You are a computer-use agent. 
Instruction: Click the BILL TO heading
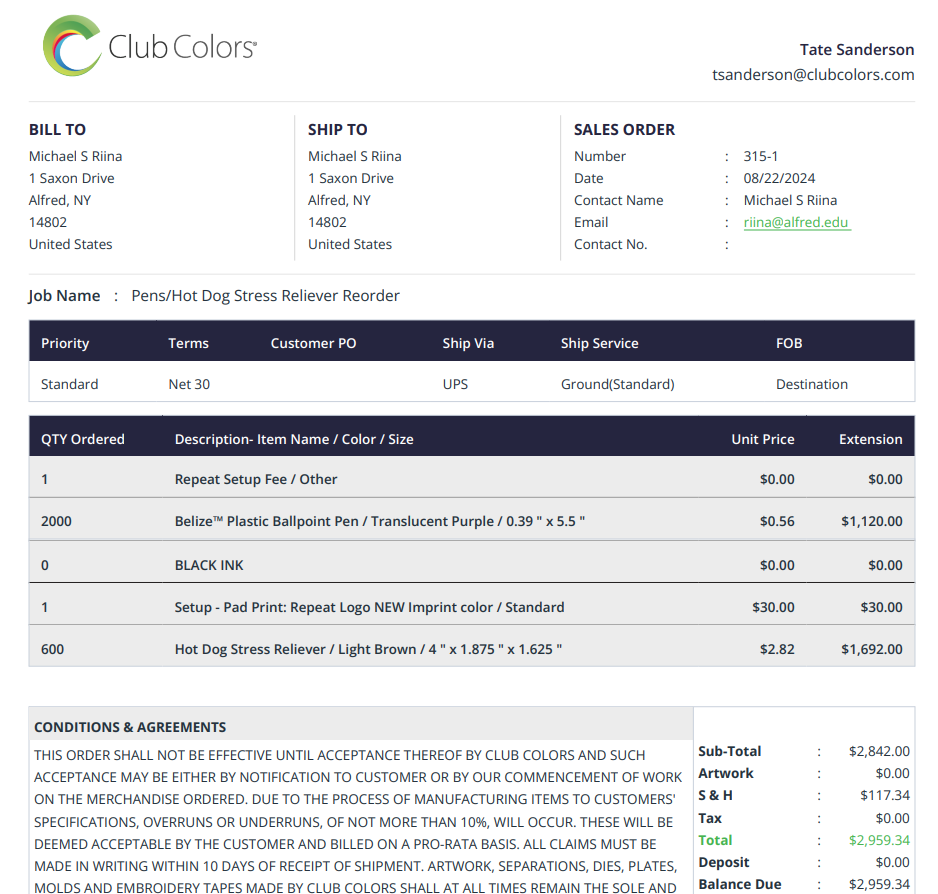pos(57,129)
